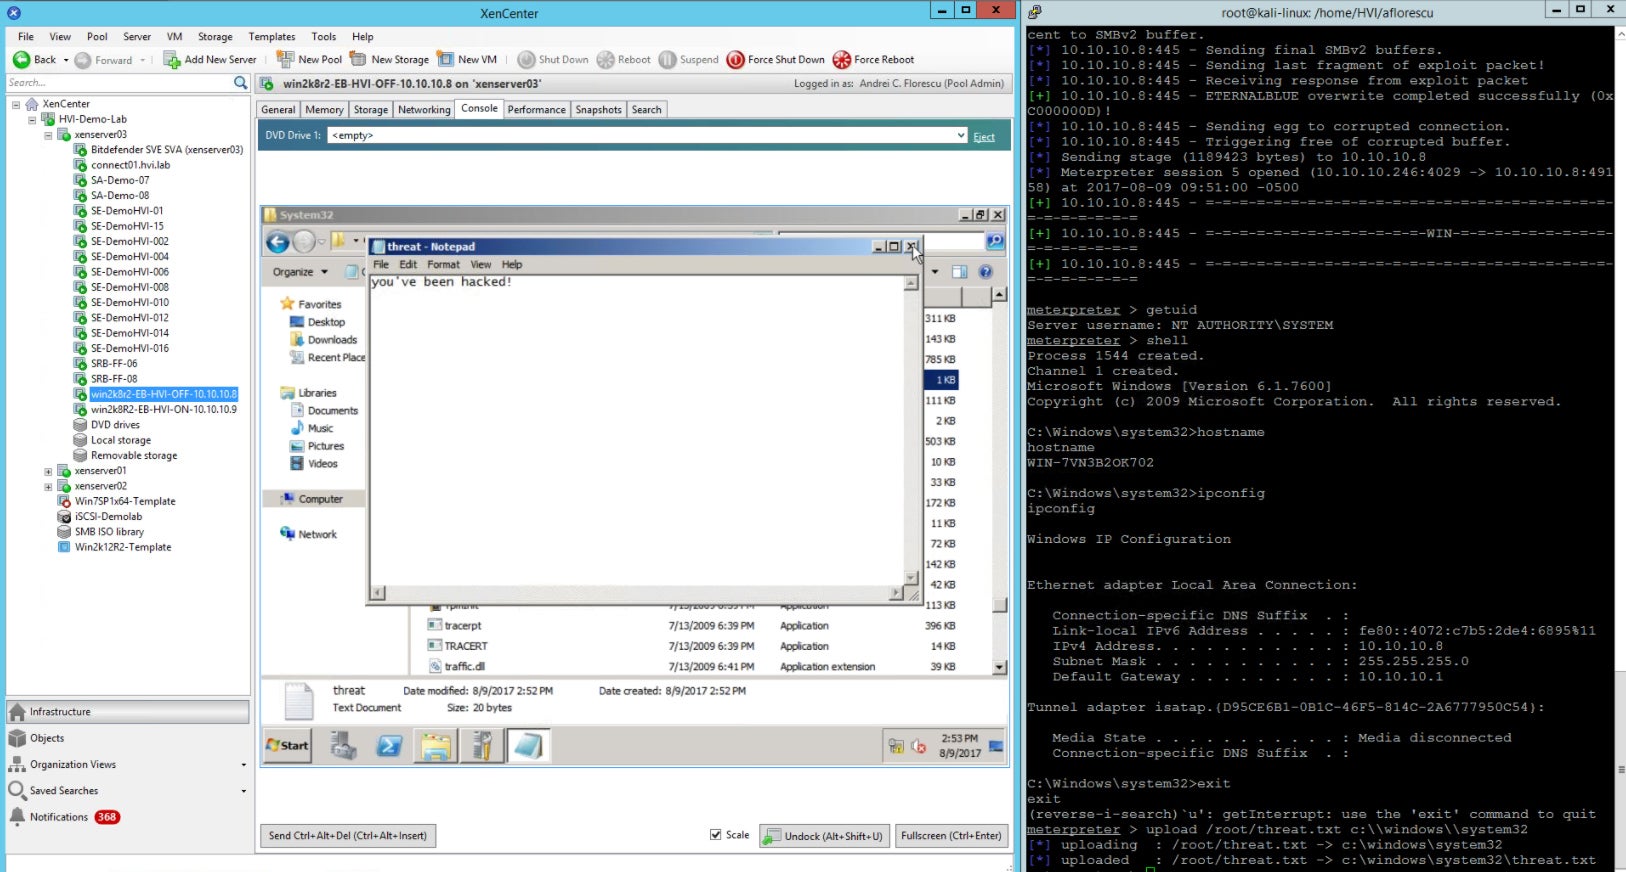
Task: Select win2k8R2-EB-HVI-ON-10.10.10.9 VM
Action: (164, 410)
